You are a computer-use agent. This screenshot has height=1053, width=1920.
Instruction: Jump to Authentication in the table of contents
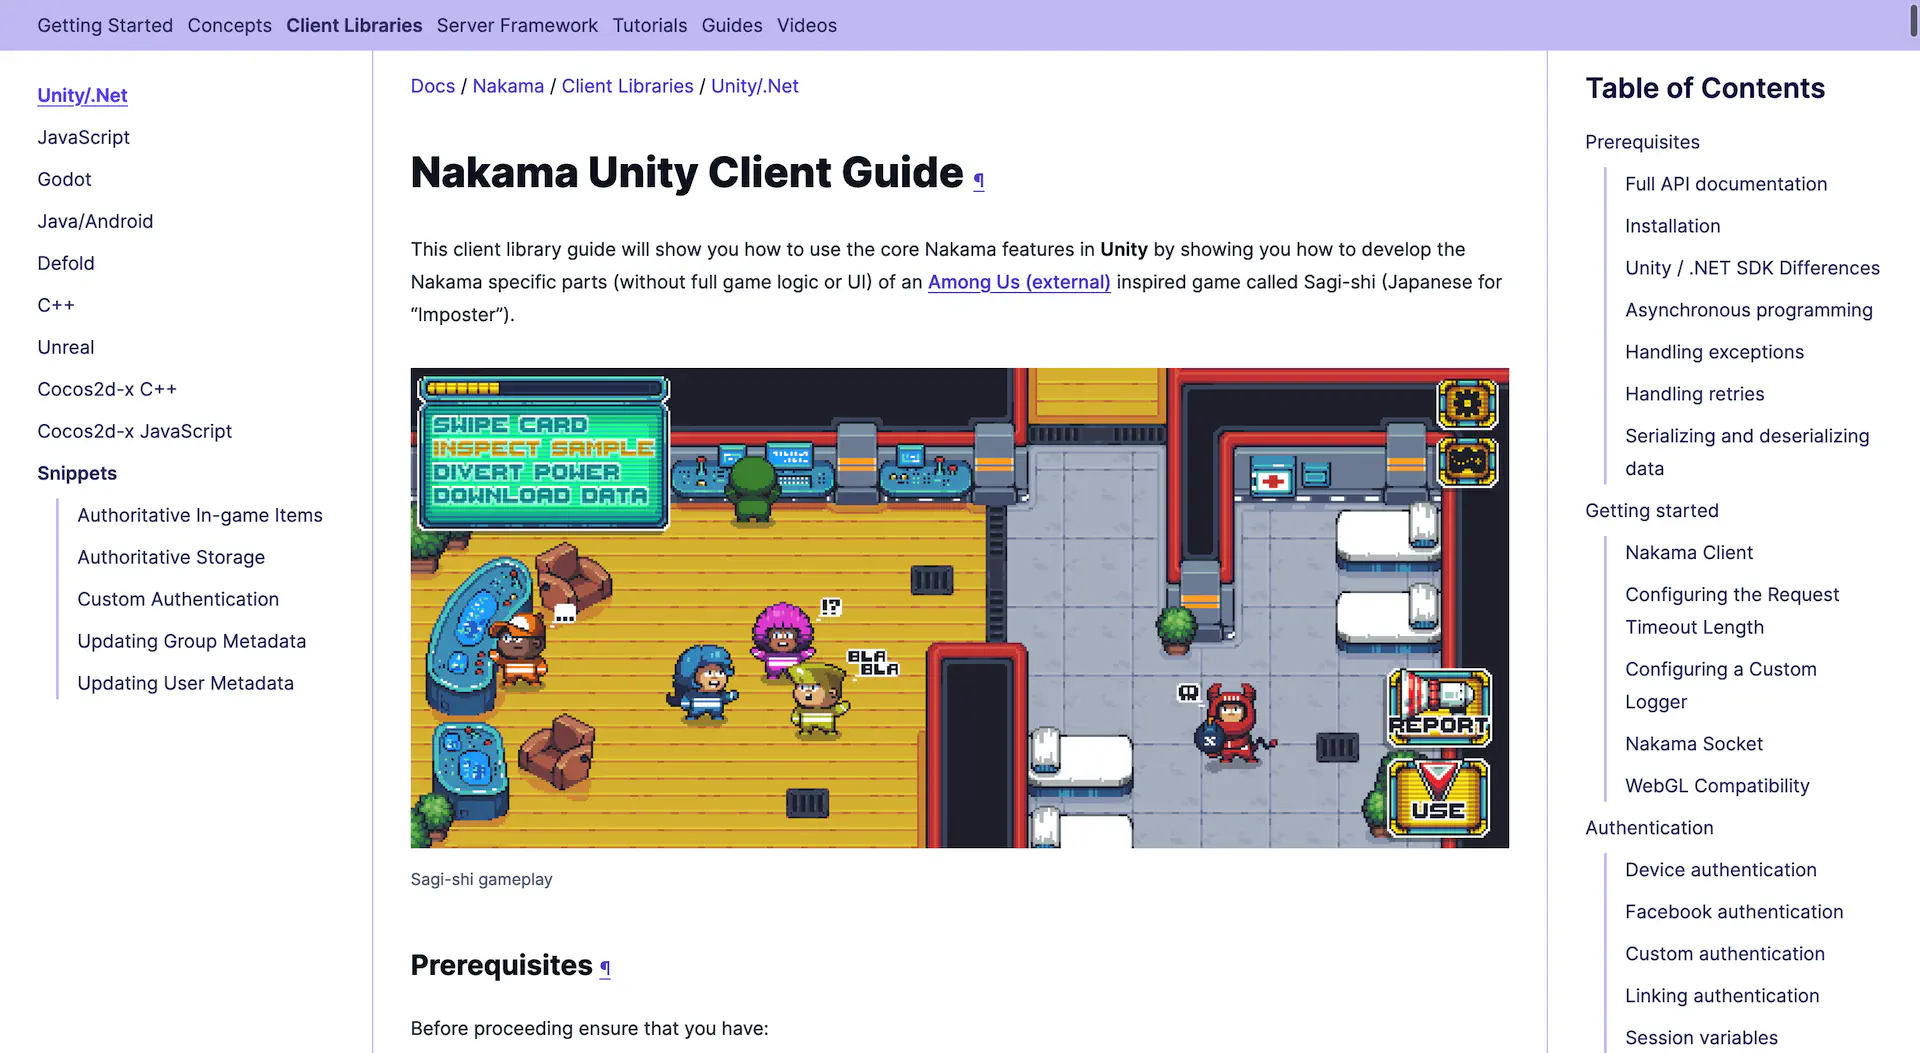point(1649,827)
